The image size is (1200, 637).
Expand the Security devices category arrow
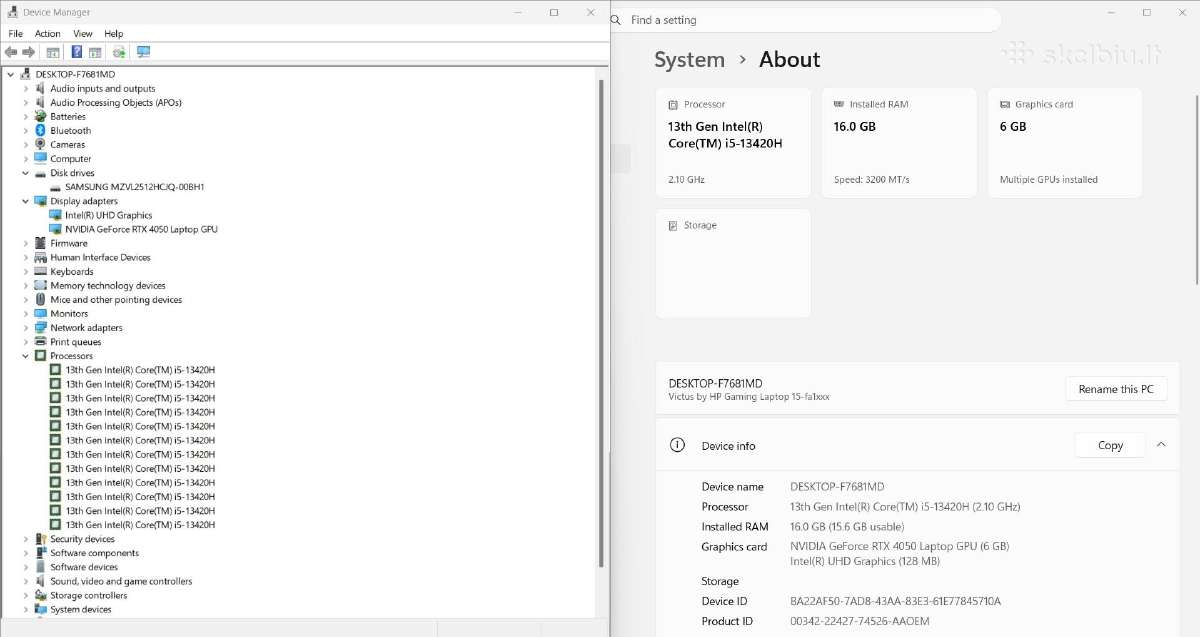pyautogui.click(x=26, y=538)
